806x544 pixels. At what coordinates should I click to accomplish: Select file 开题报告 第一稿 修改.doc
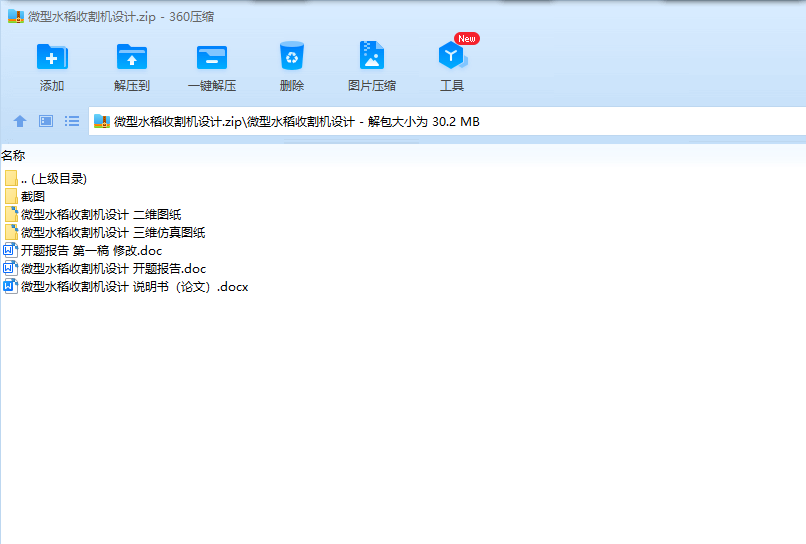(83, 250)
